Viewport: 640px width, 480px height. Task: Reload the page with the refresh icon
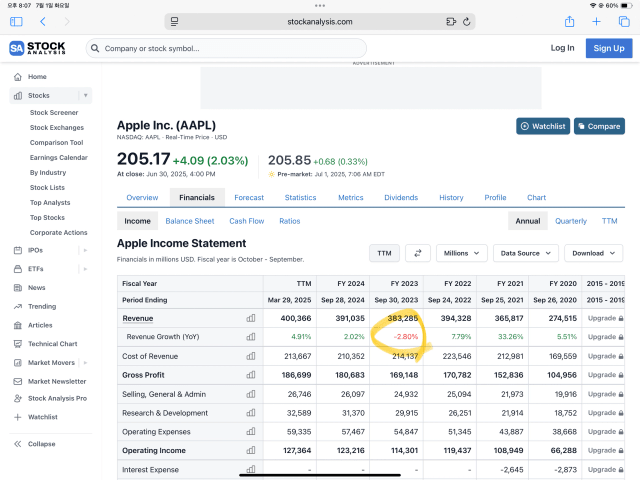pyautogui.click(x=467, y=22)
